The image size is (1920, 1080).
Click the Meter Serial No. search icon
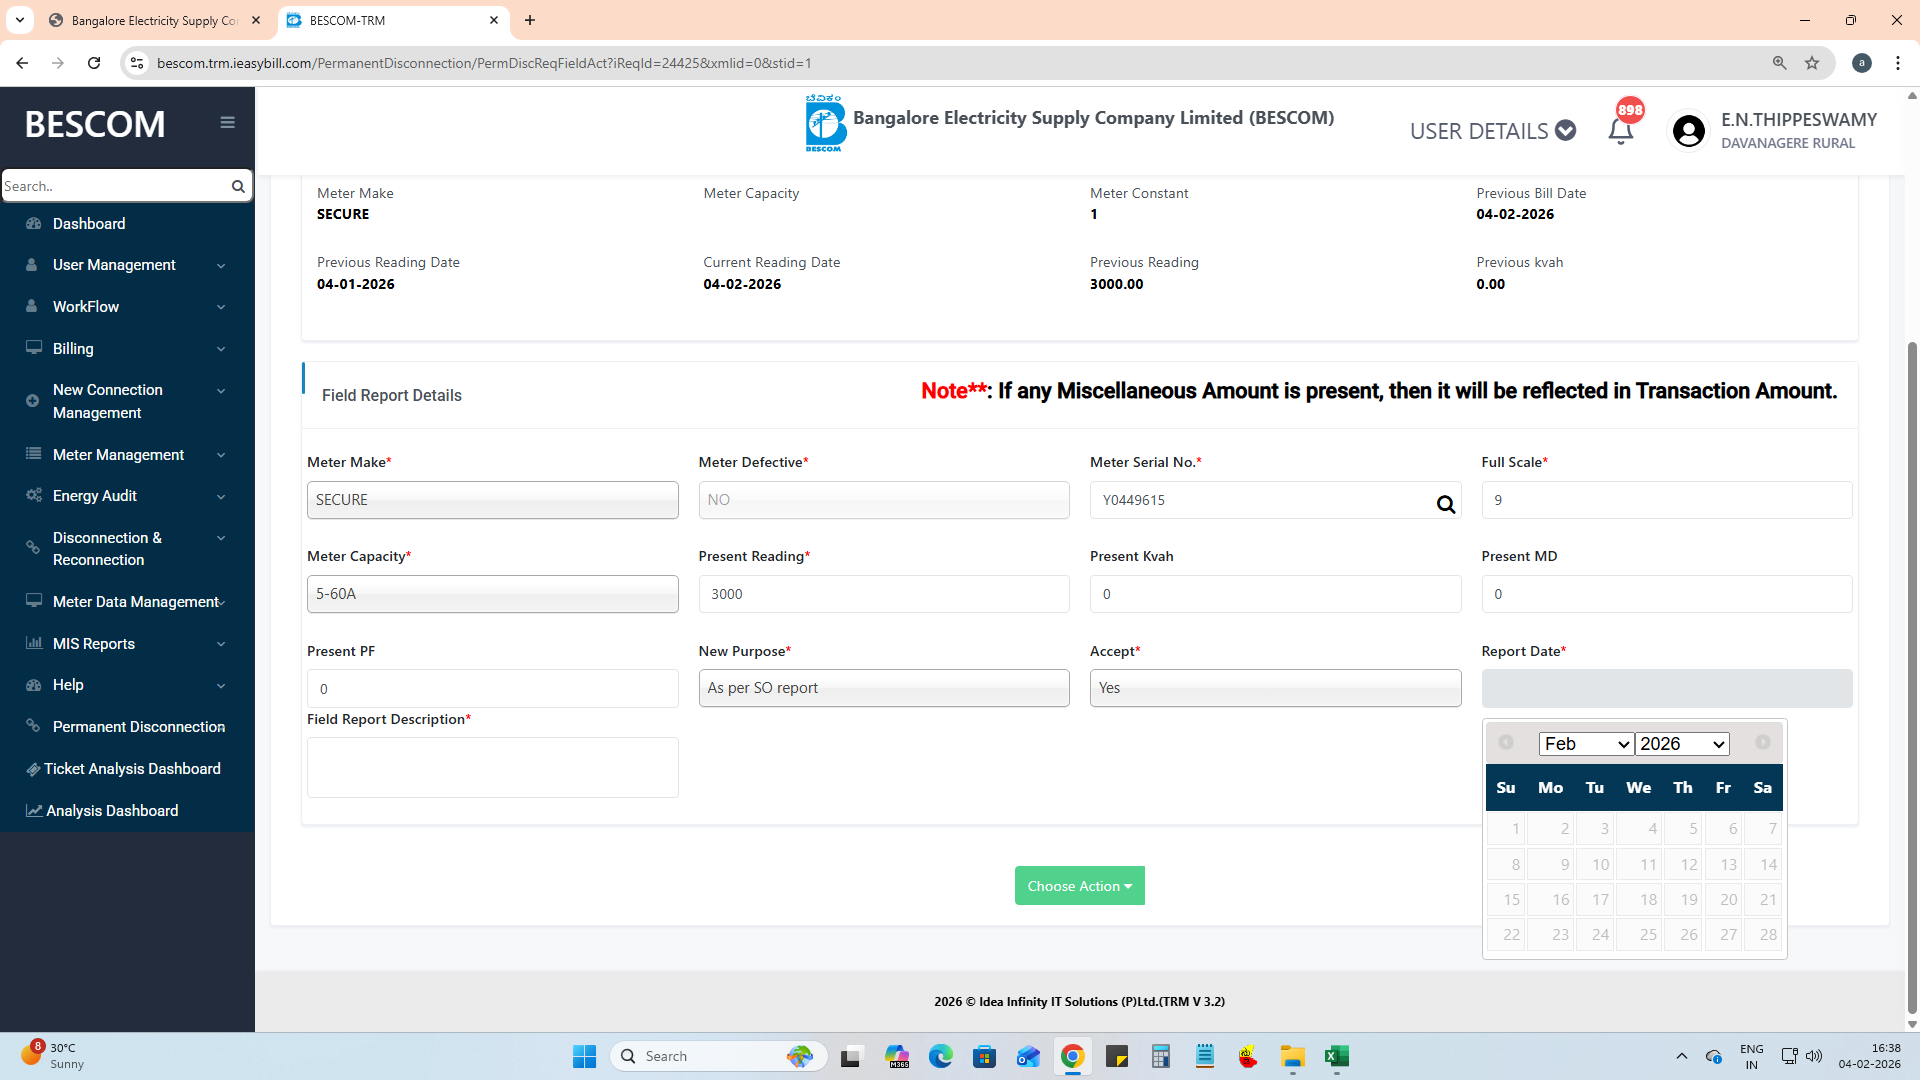1445,504
